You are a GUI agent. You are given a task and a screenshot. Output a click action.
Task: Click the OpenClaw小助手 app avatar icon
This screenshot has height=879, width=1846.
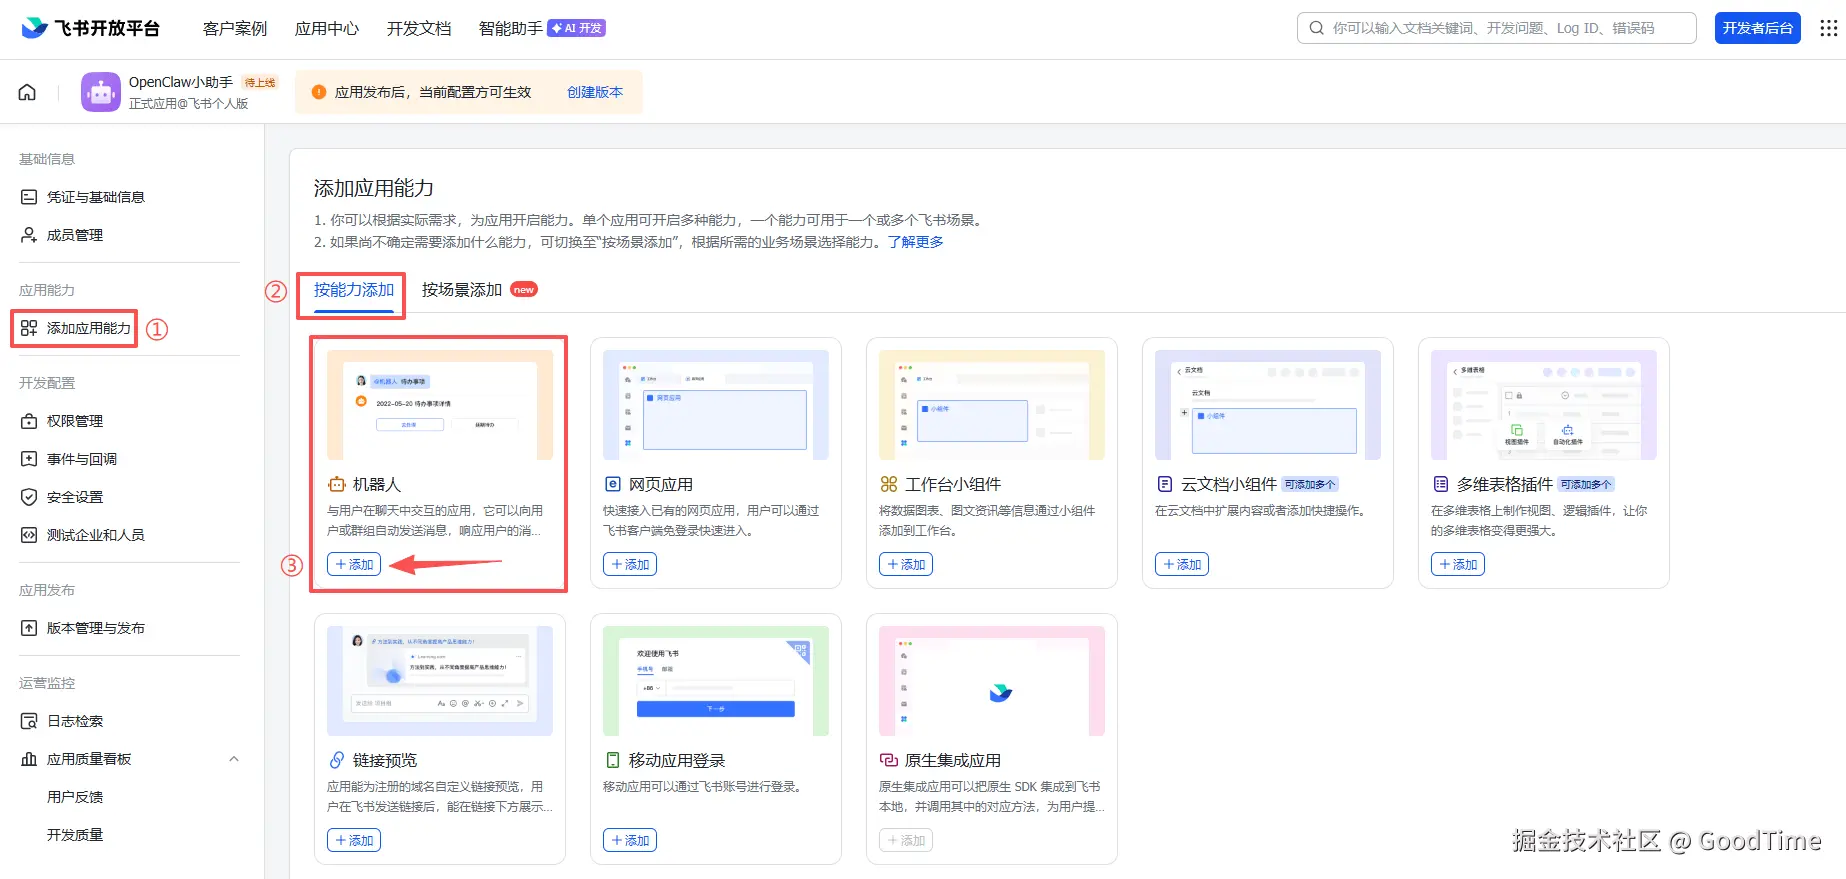click(x=101, y=92)
